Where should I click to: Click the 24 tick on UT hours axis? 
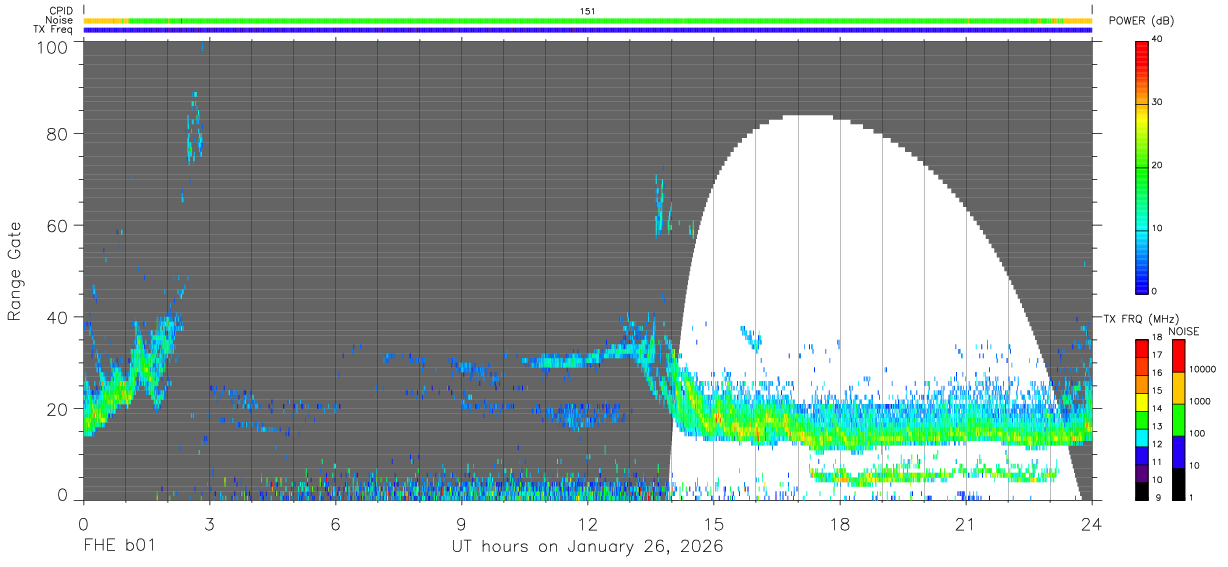pyautogui.click(x=1092, y=523)
